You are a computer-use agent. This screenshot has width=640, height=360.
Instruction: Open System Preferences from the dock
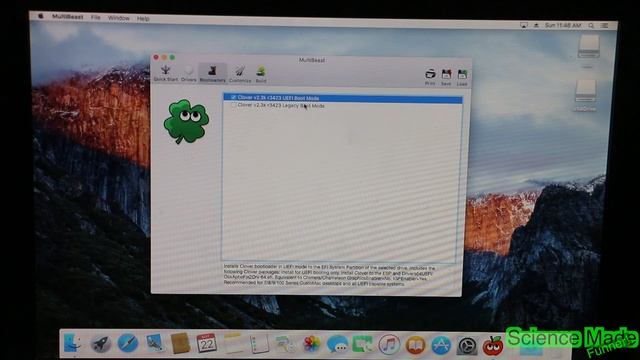coord(468,346)
